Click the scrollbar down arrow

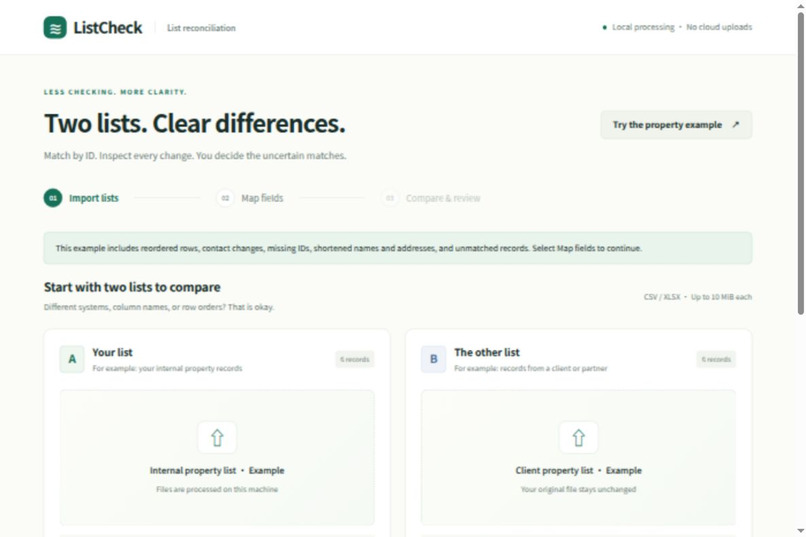pos(800,531)
